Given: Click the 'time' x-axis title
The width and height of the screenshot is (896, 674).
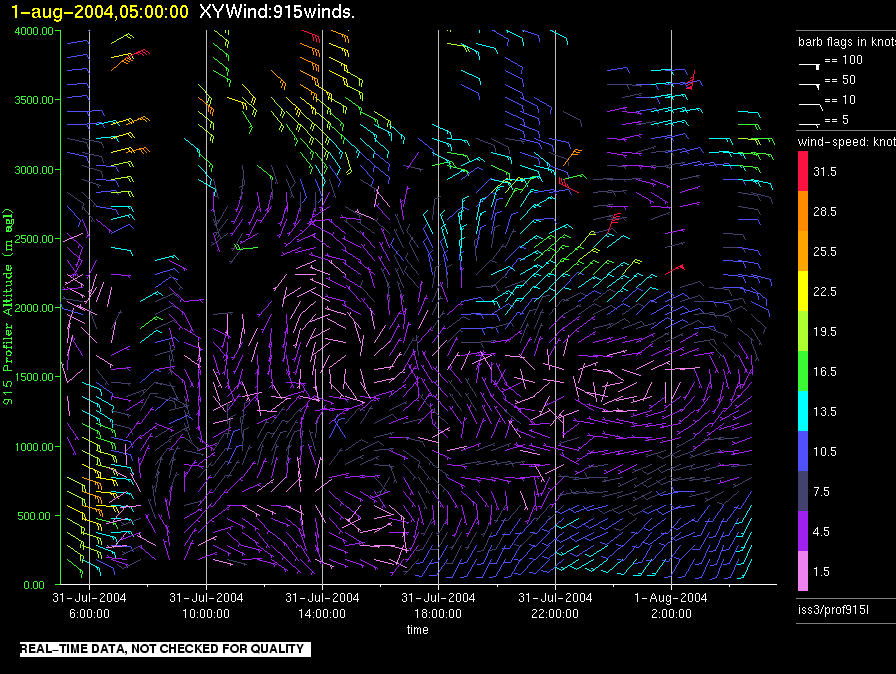Looking at the screenshot, I should click(x=418, y=629).
